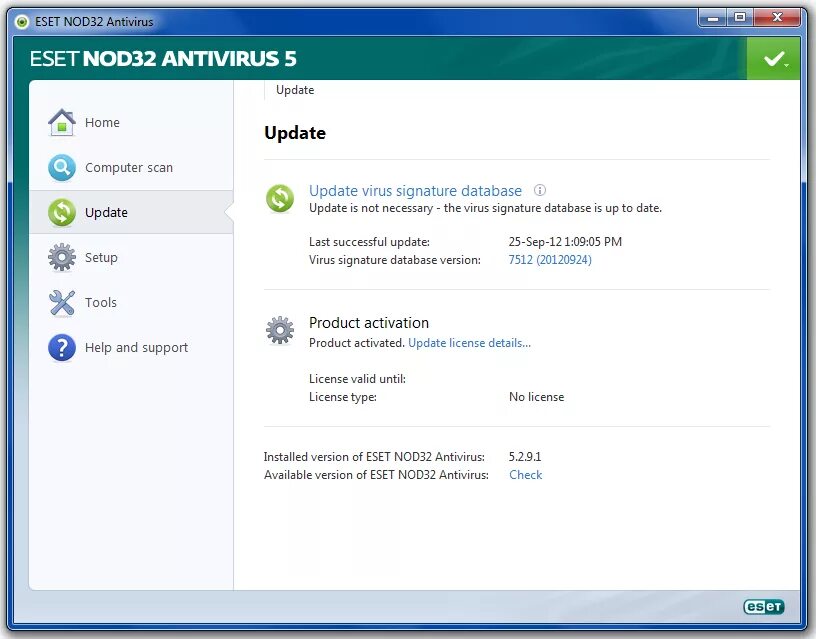This screenshot has height=639, width=816.
Task: Click the Computer scan magnifier icon
Action: tap(62, 168)
